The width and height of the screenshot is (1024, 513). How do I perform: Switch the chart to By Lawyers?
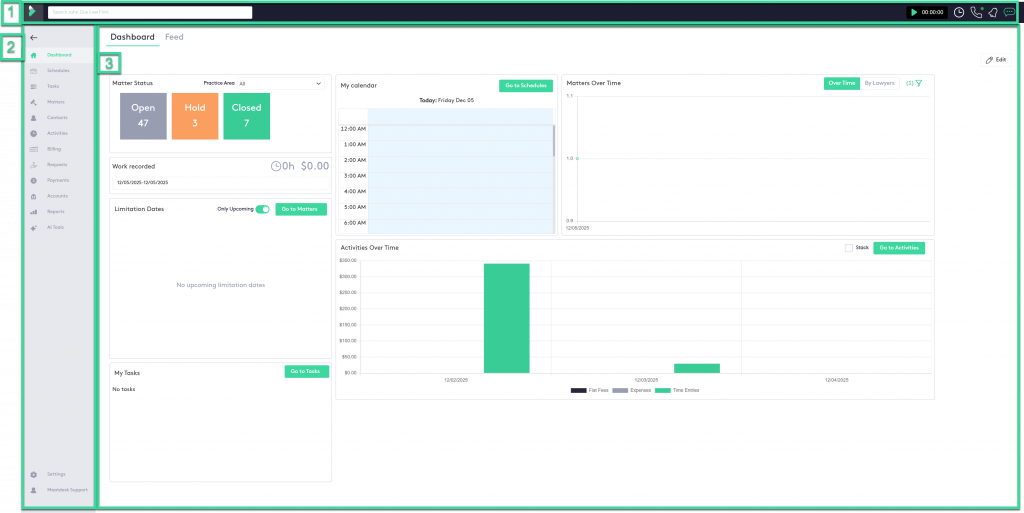pos(879,83)
